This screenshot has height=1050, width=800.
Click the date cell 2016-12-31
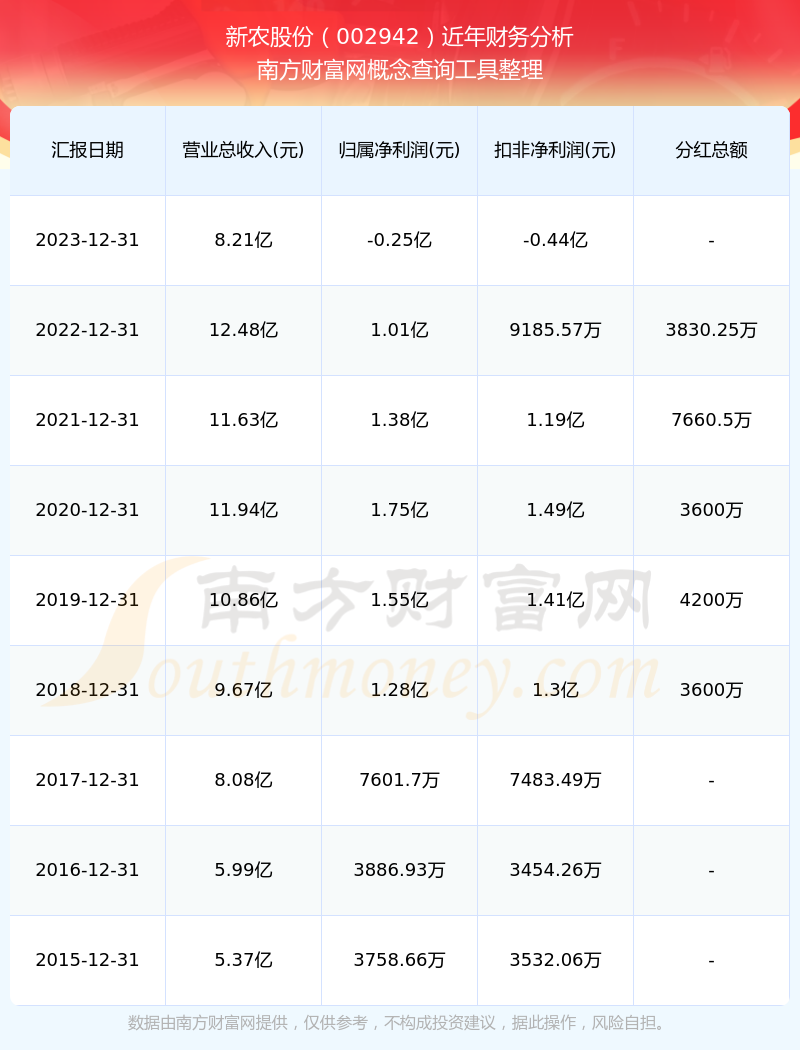88,870
